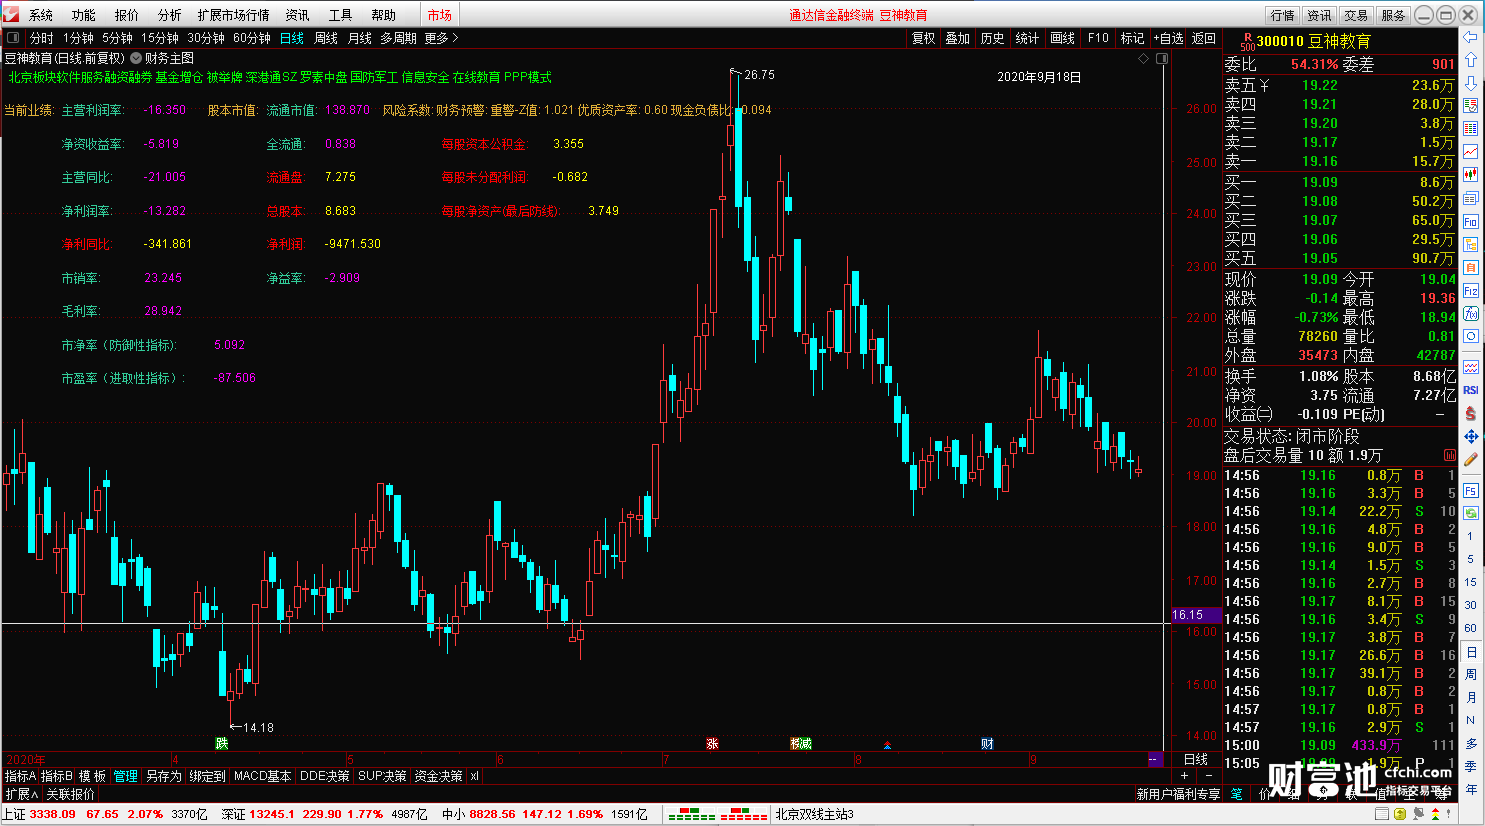
Task: Click the 标记 toolbar button
Action: [1132, 38]
